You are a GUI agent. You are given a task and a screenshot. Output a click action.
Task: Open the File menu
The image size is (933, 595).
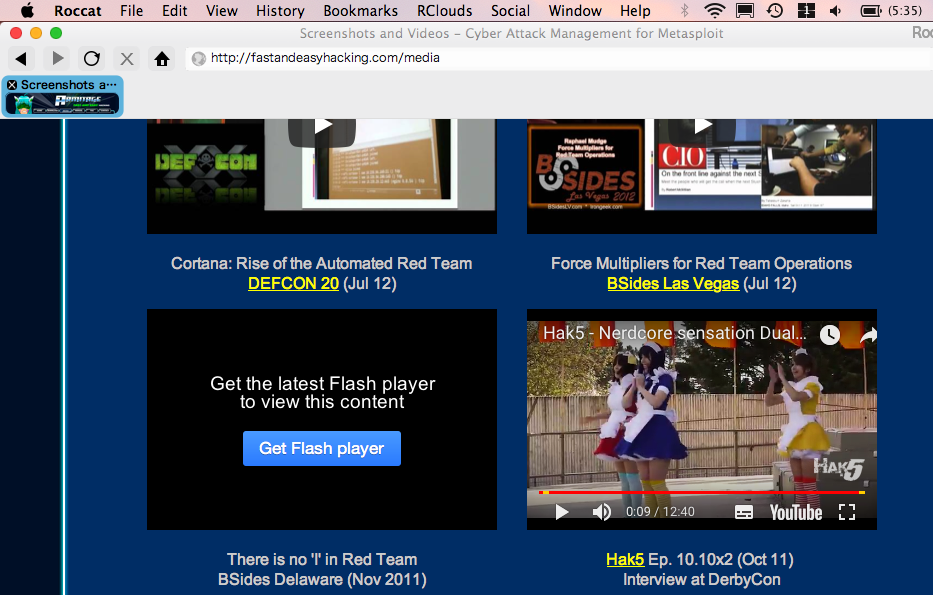(x=132, y=11)
